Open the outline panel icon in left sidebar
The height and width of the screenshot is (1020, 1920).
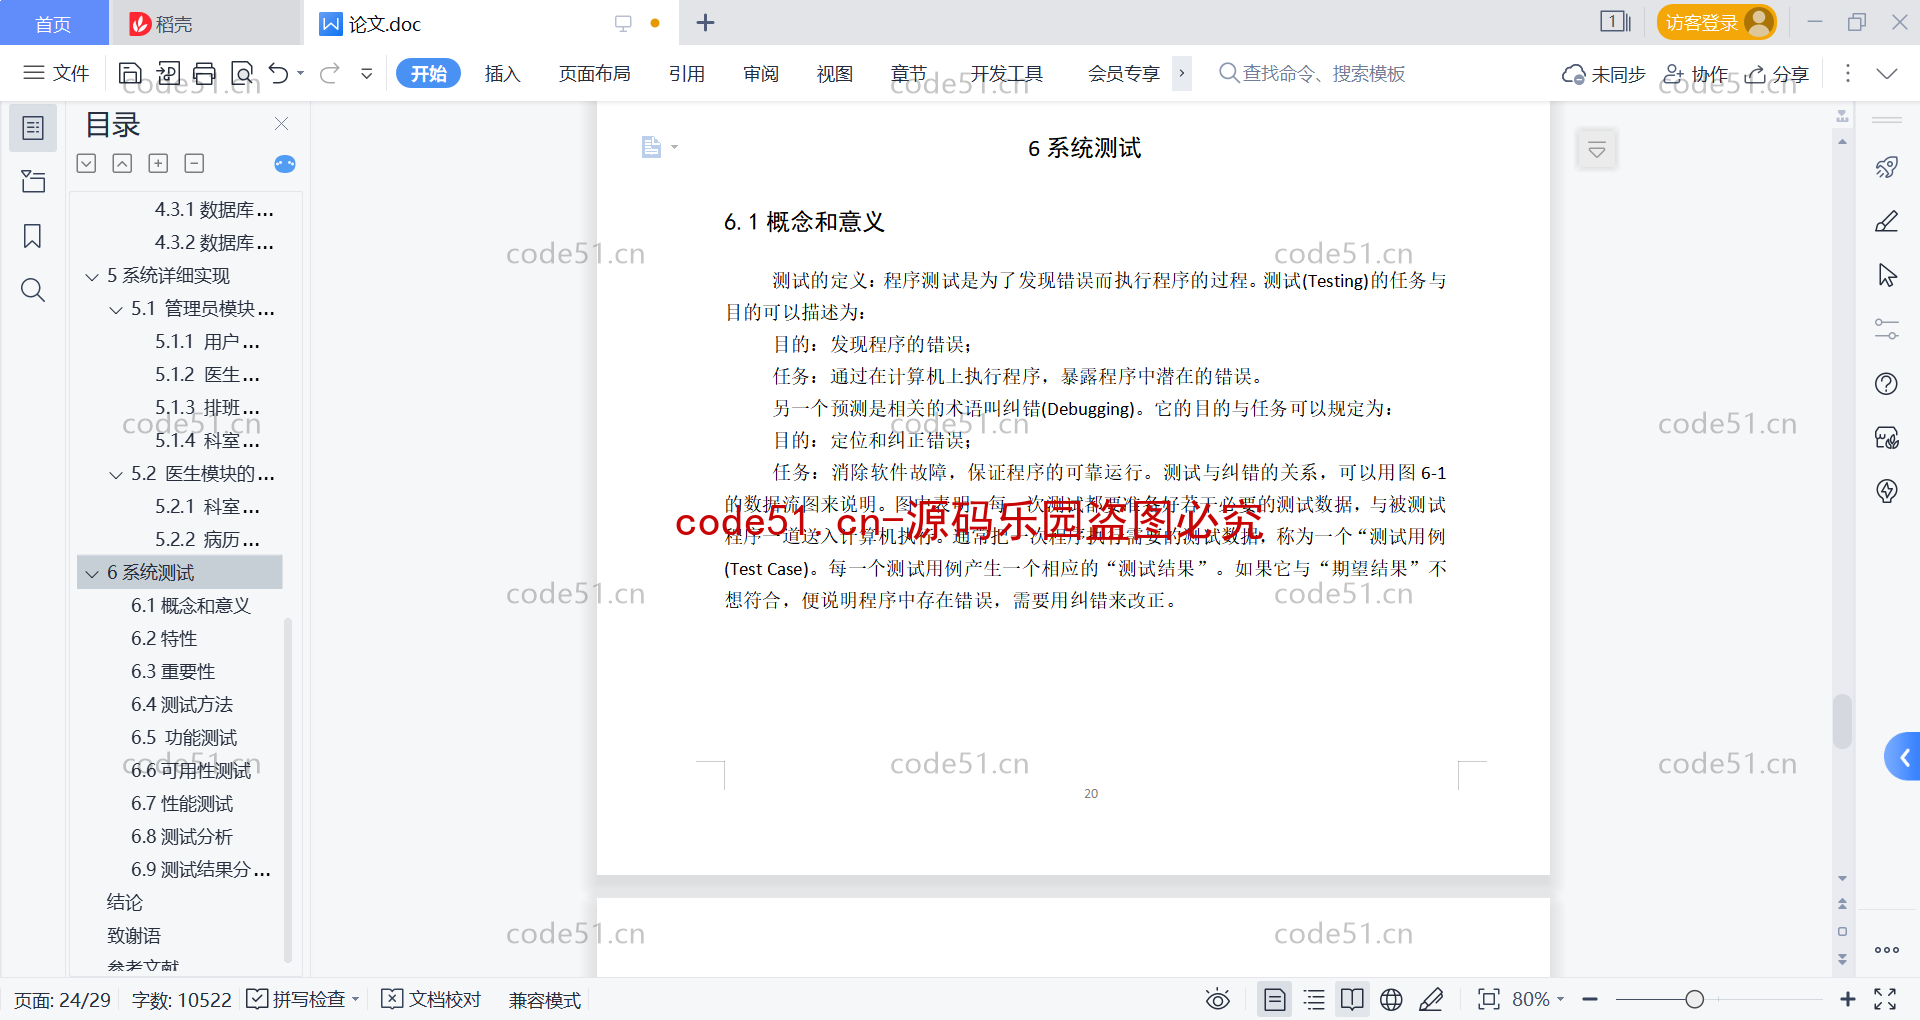[x=33, y=128]
